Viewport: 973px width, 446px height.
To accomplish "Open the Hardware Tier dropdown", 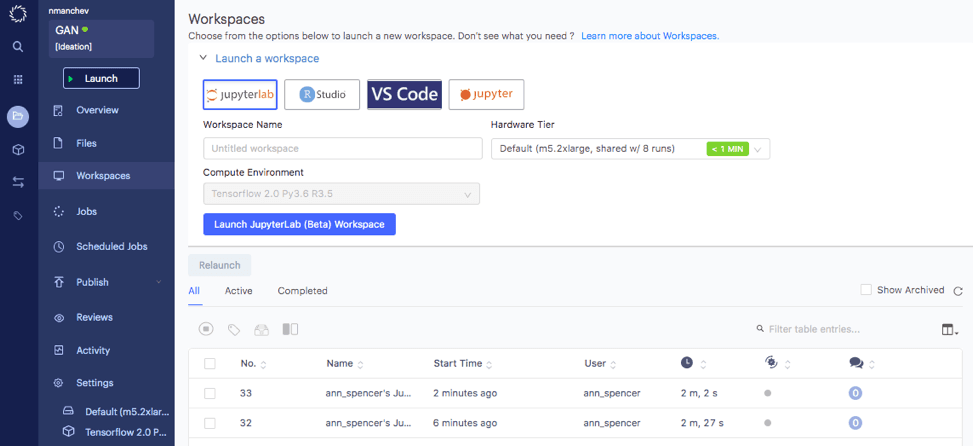I will (x=630, y=149).
